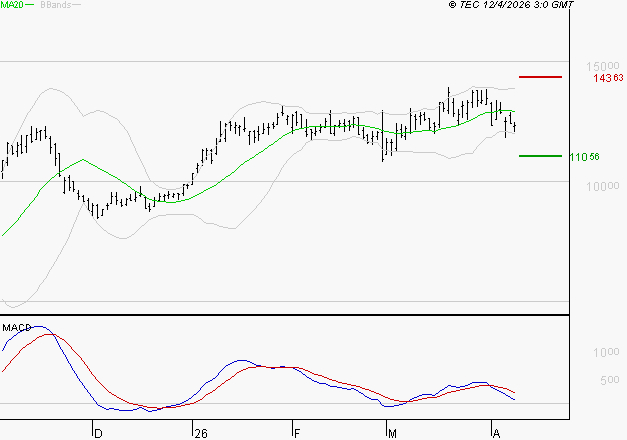
Task: Click the TEC copyright timestamp text
Action: coord(511,5)
